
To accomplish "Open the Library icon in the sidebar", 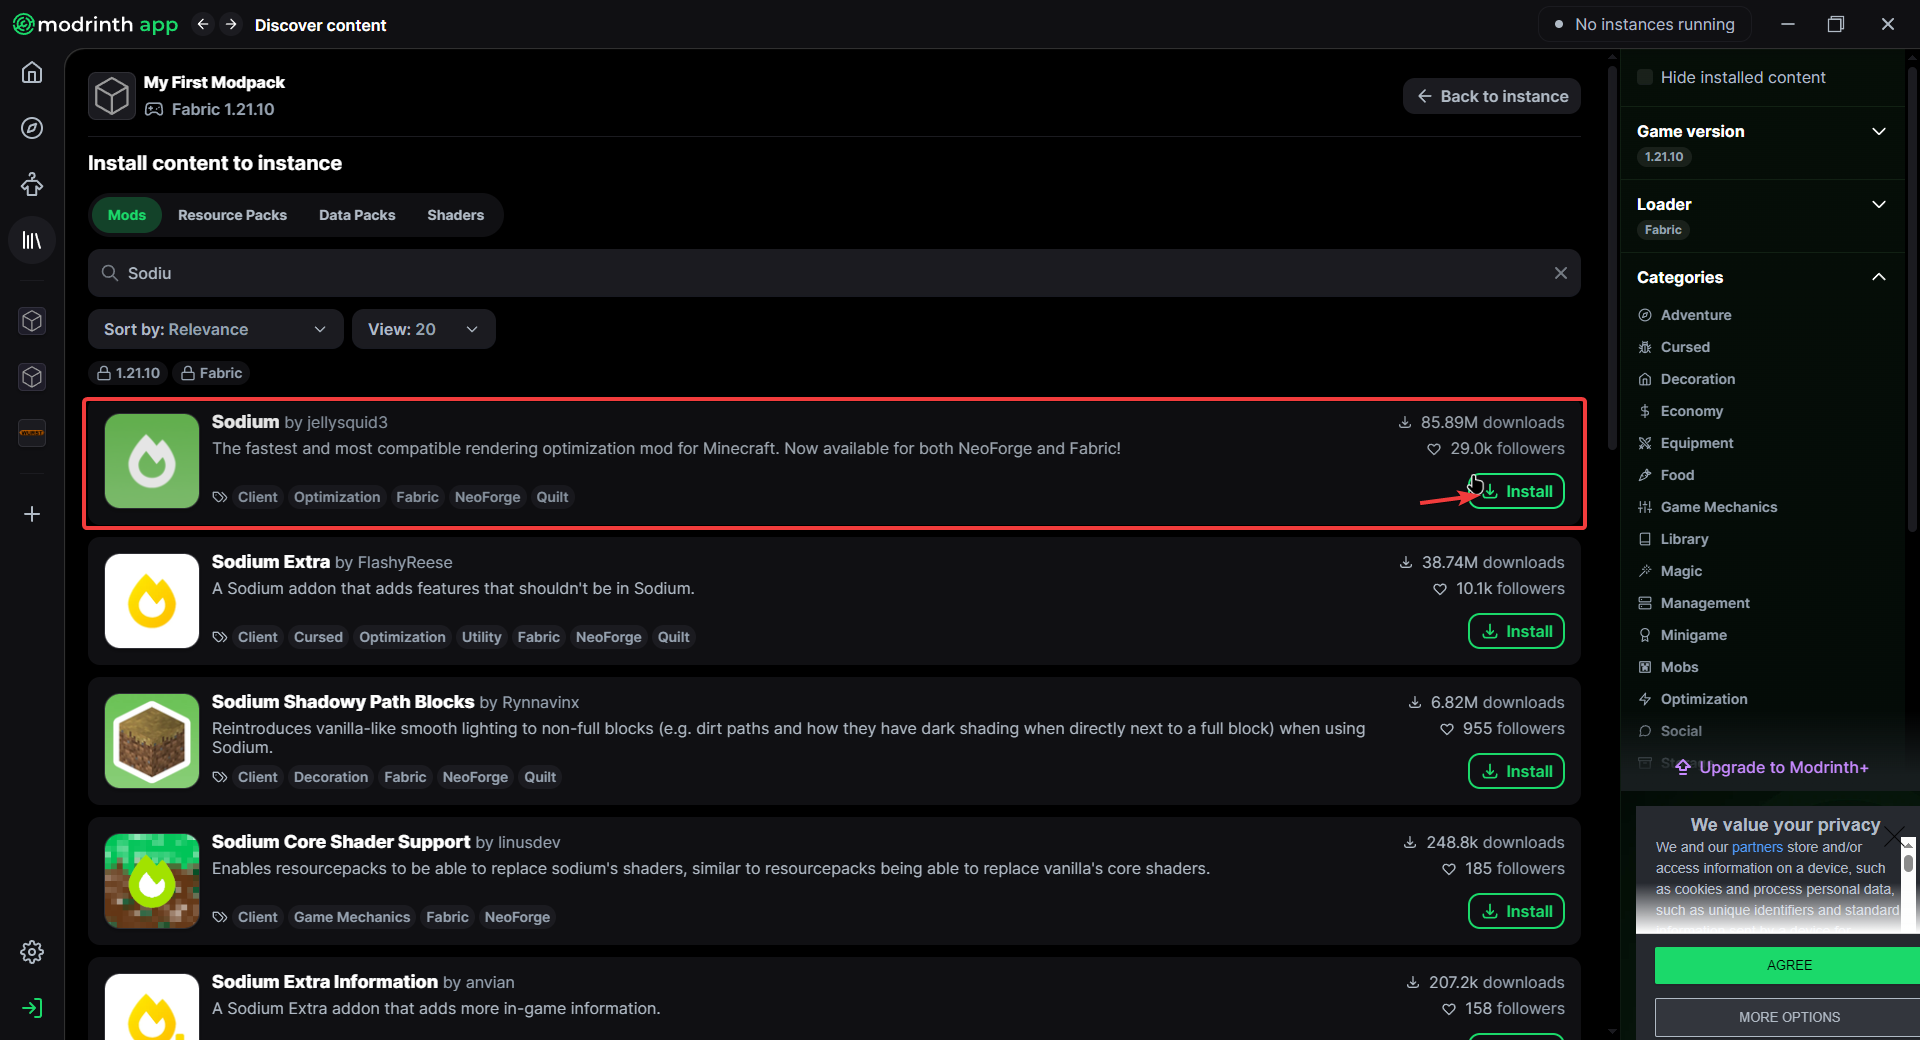I will 32,240.
